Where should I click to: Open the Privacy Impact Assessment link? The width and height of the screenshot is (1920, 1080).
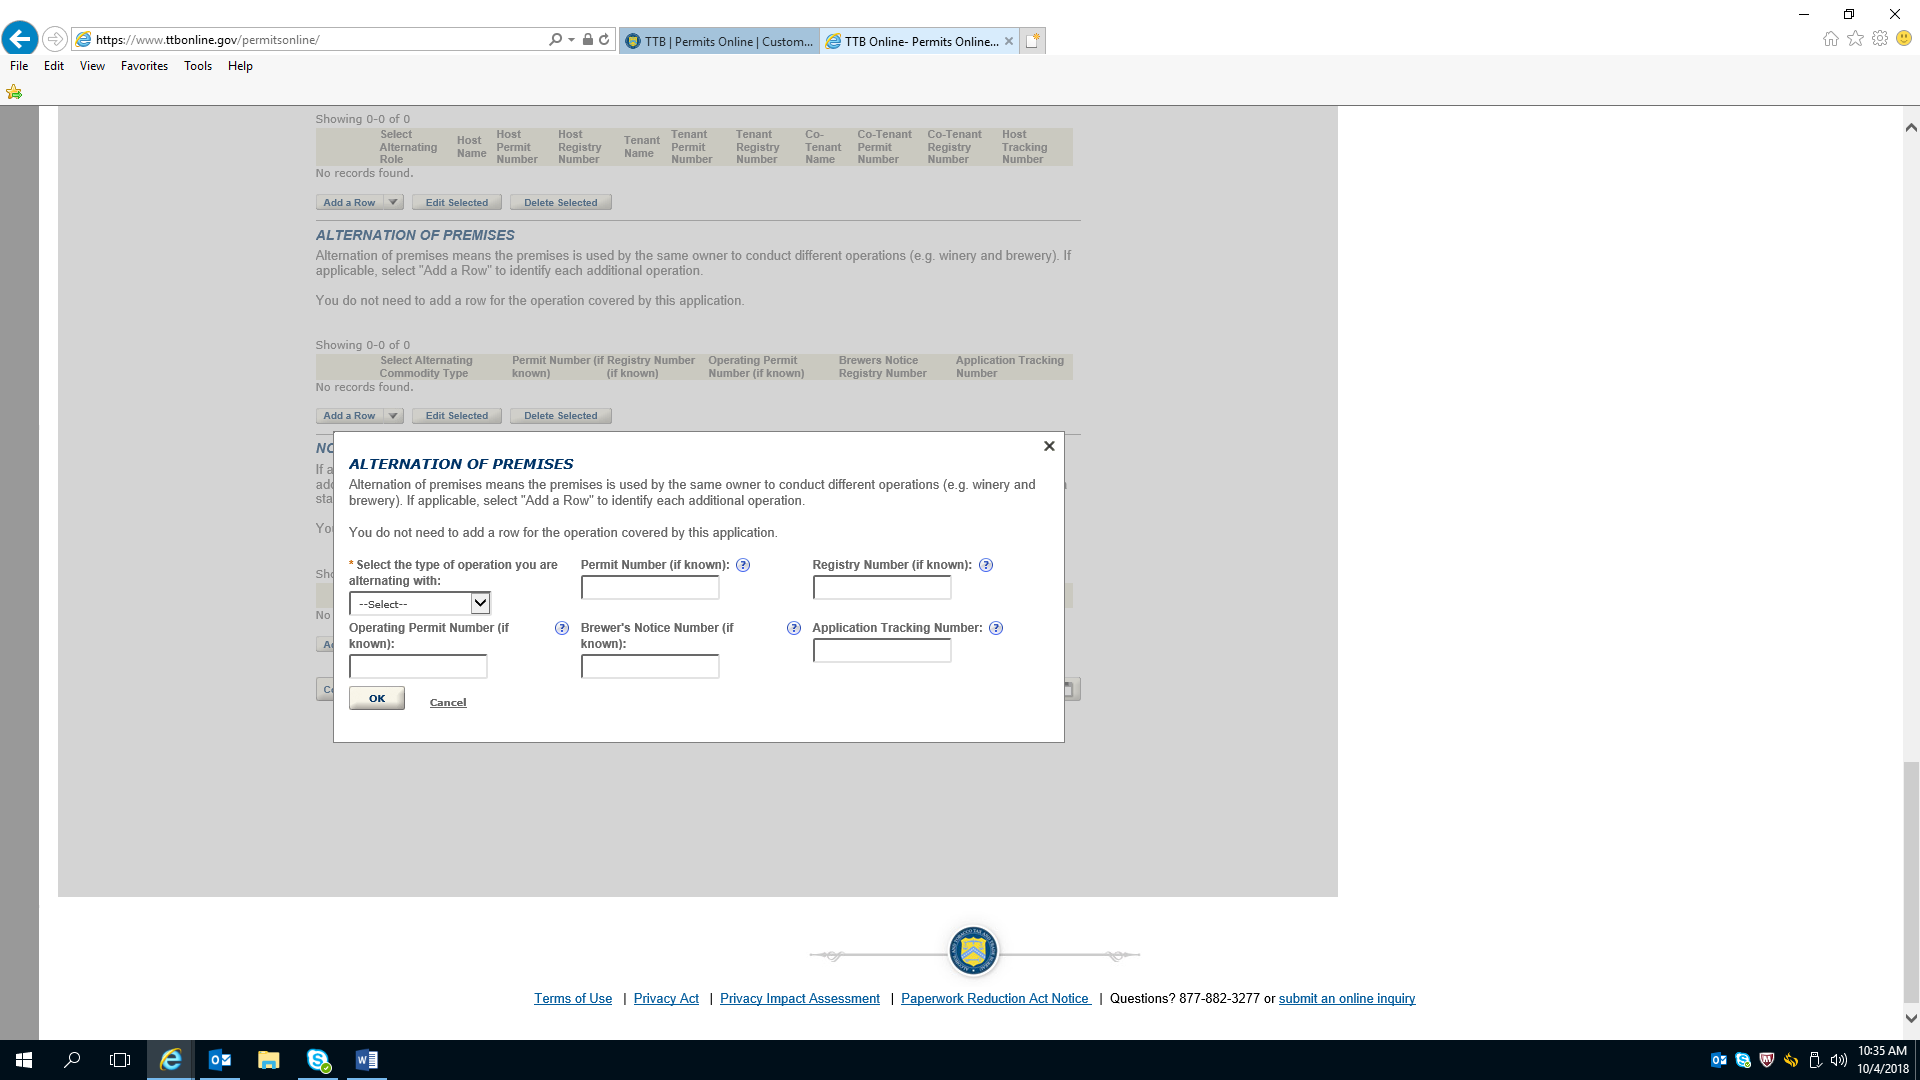(799, 998)
